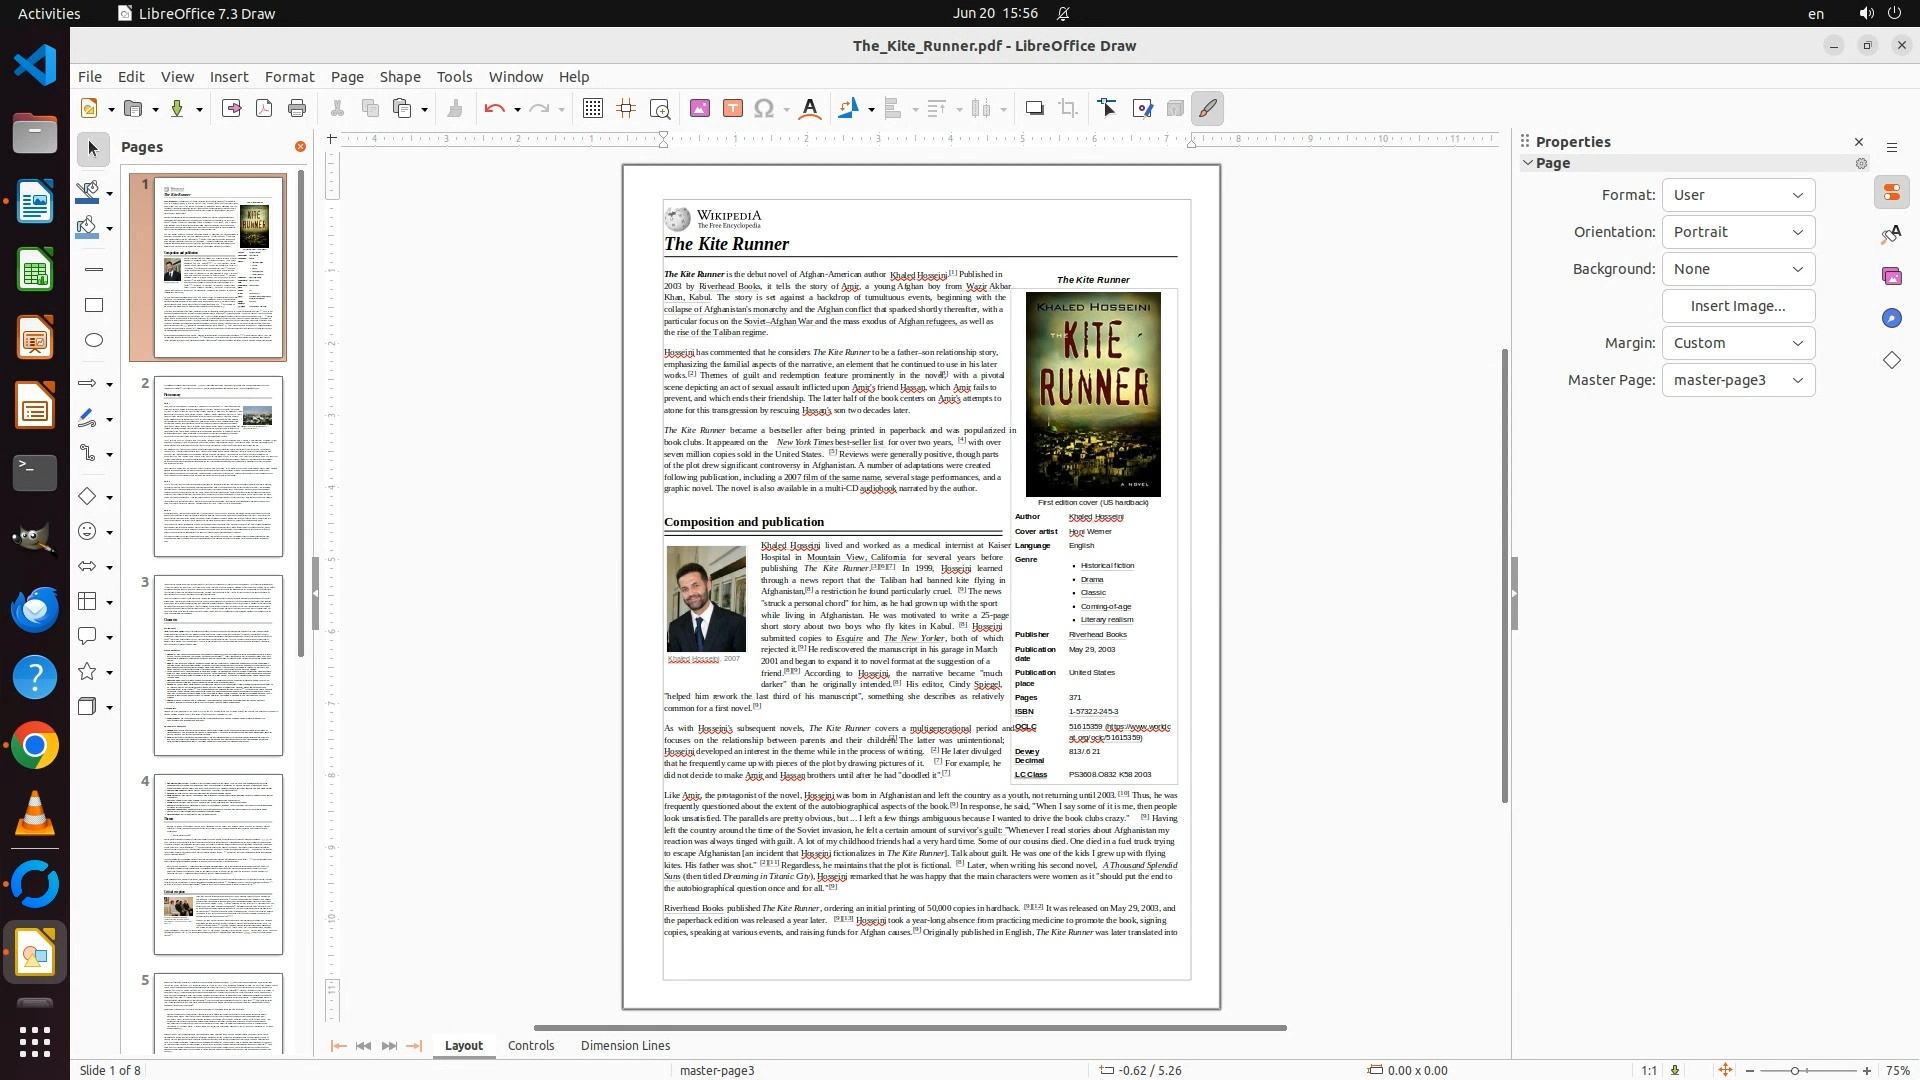Click the Crop Image tool icon
Screen dimensions: 1920x1080
pyautogui.click(x=1068, y=108)
